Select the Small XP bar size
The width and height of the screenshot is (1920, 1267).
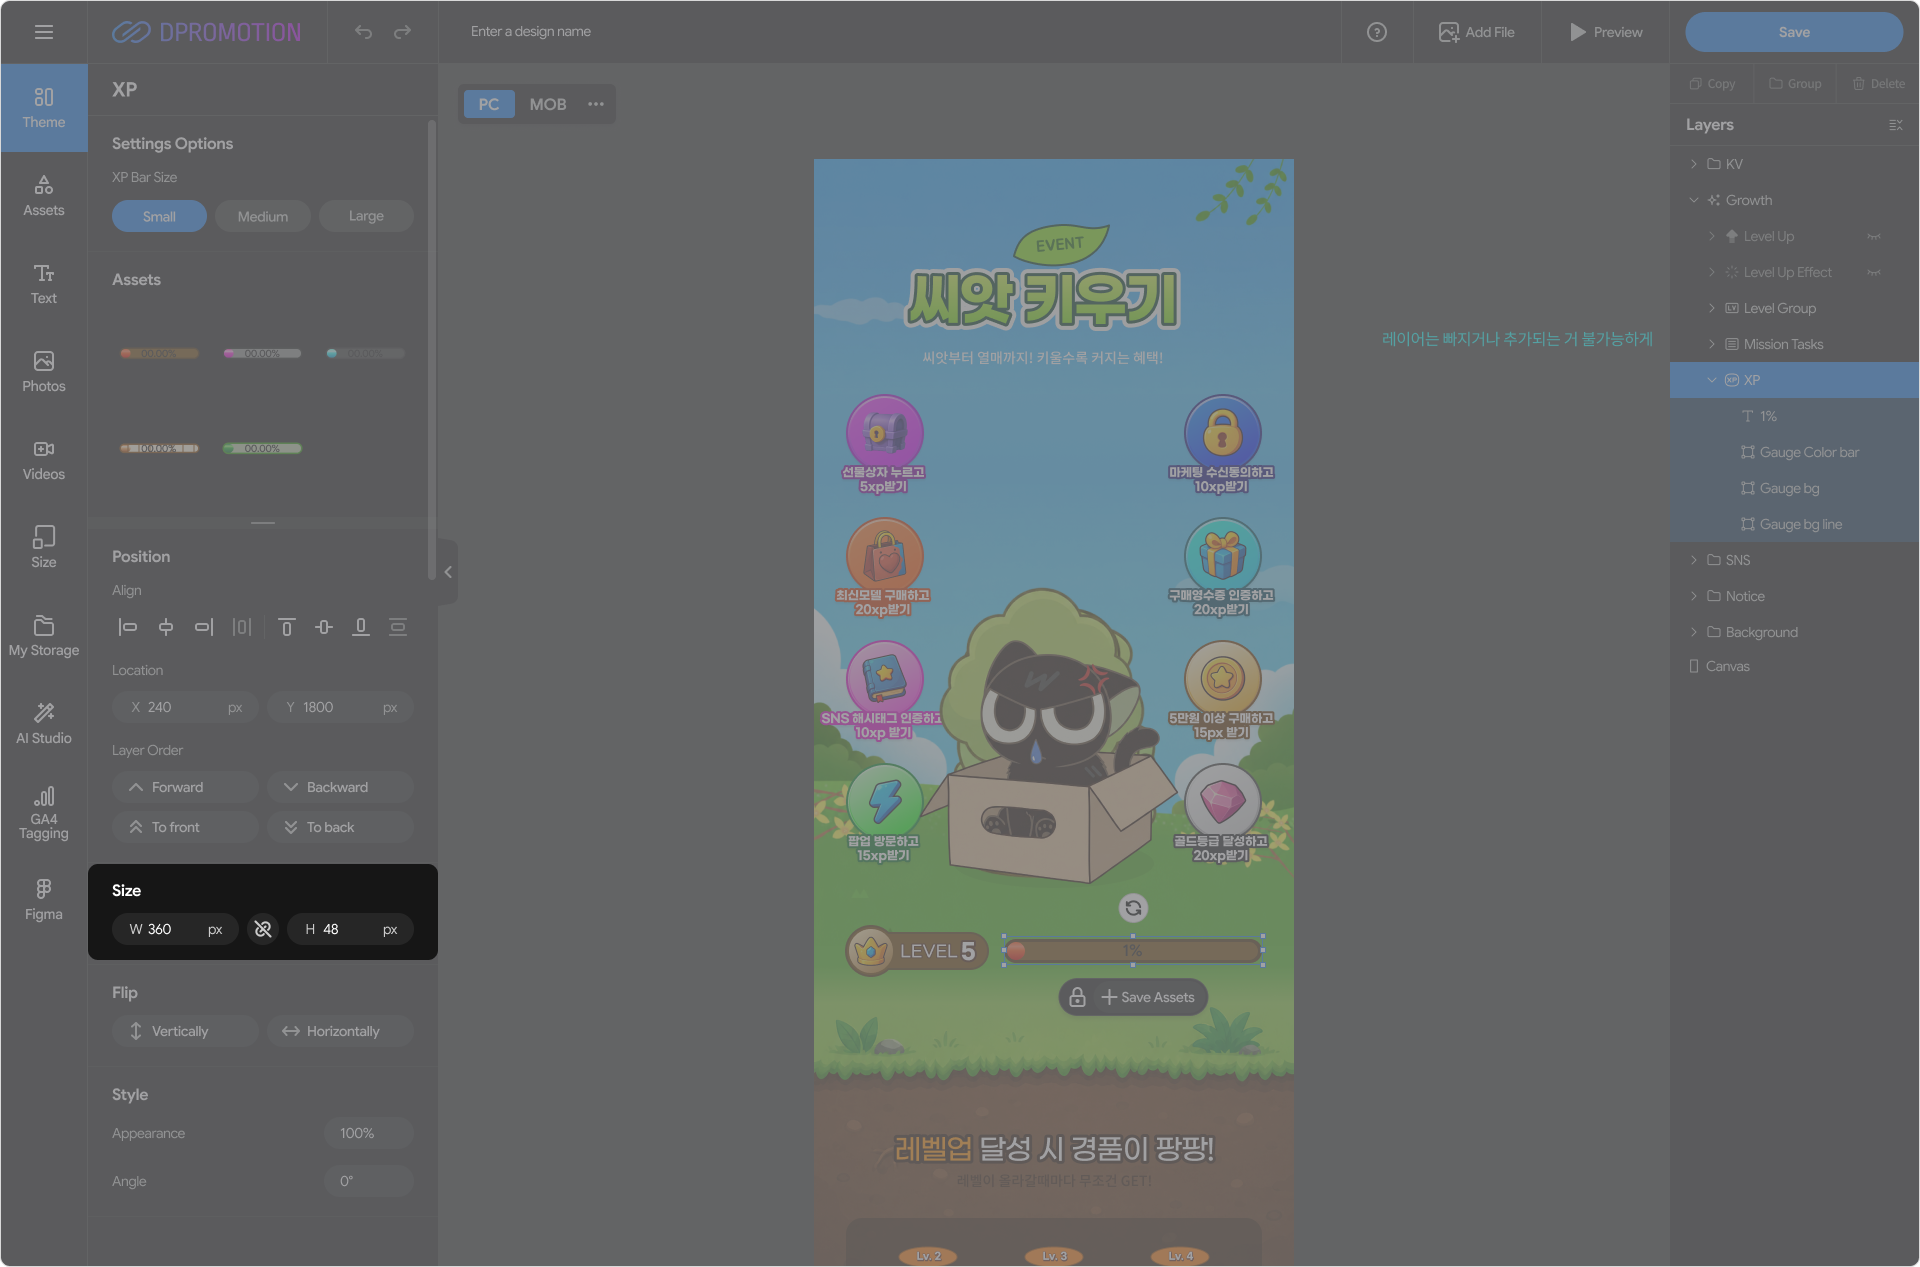pos(159,216)
